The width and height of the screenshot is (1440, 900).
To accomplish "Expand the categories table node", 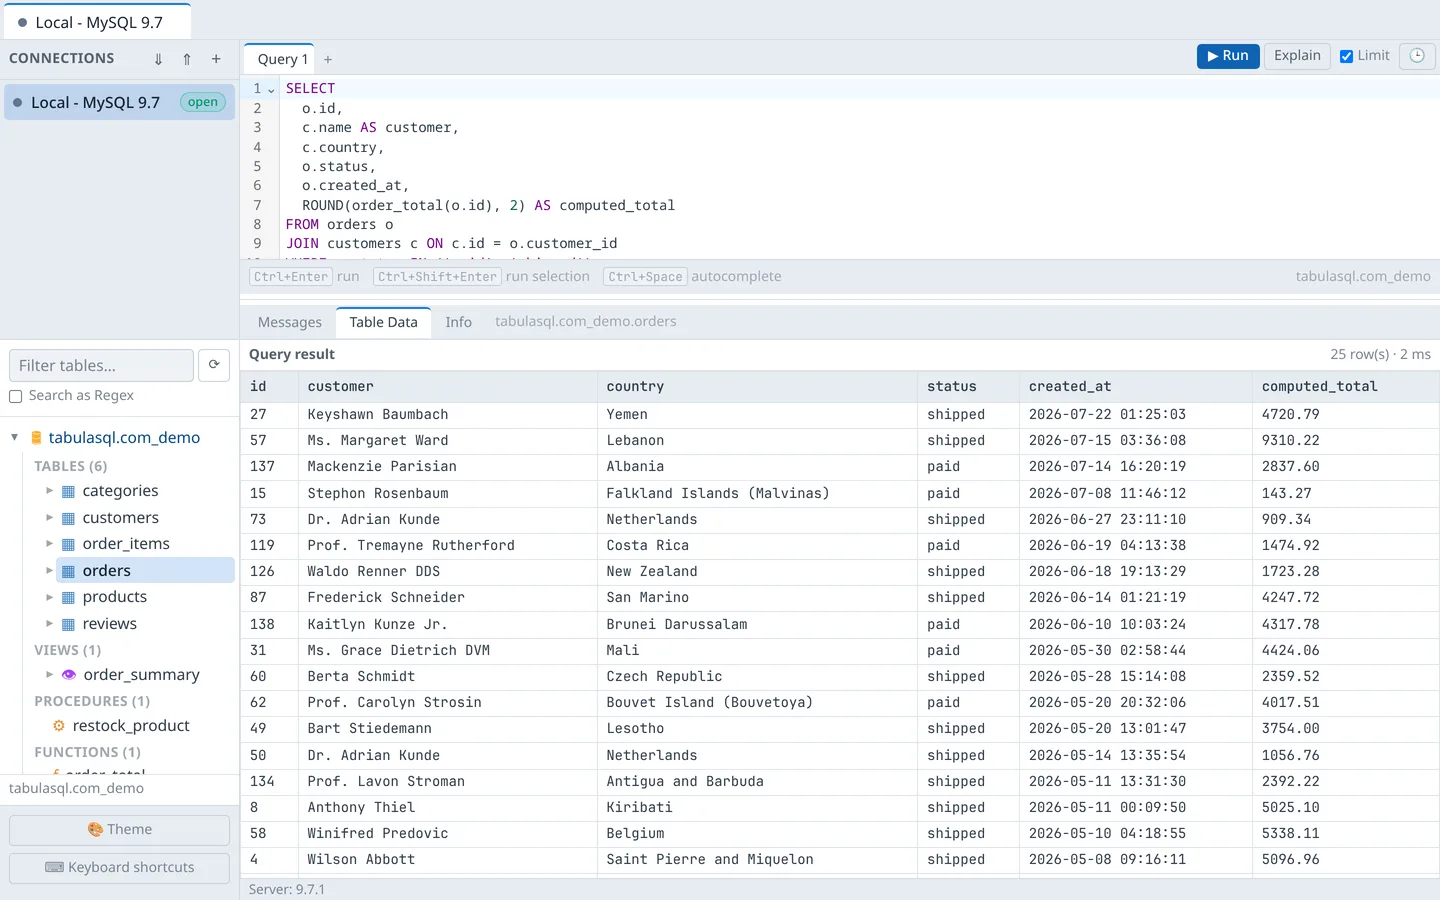I will click(49, 491).
